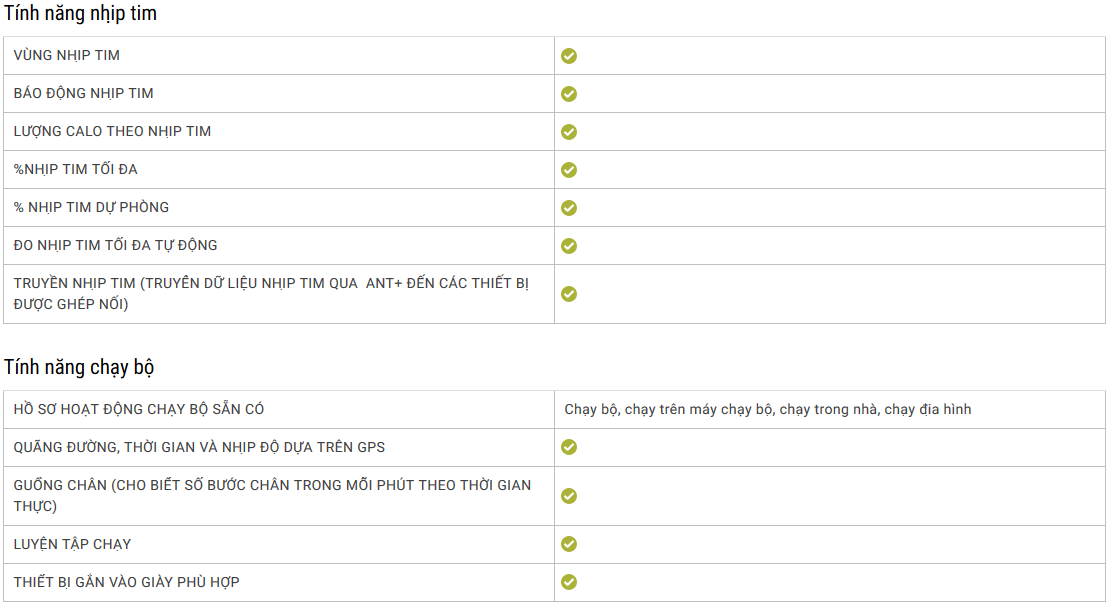Select the checkmark for LUYỆN TẬP CHẠY

tap(568, 544)
